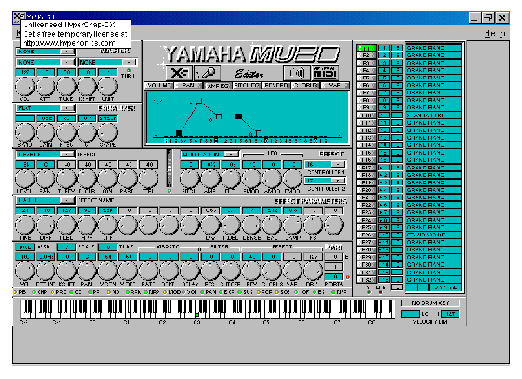Switch to the VOLUME display tab
The height and width of the screenshot is (379, 522).
tap(159, 85)
